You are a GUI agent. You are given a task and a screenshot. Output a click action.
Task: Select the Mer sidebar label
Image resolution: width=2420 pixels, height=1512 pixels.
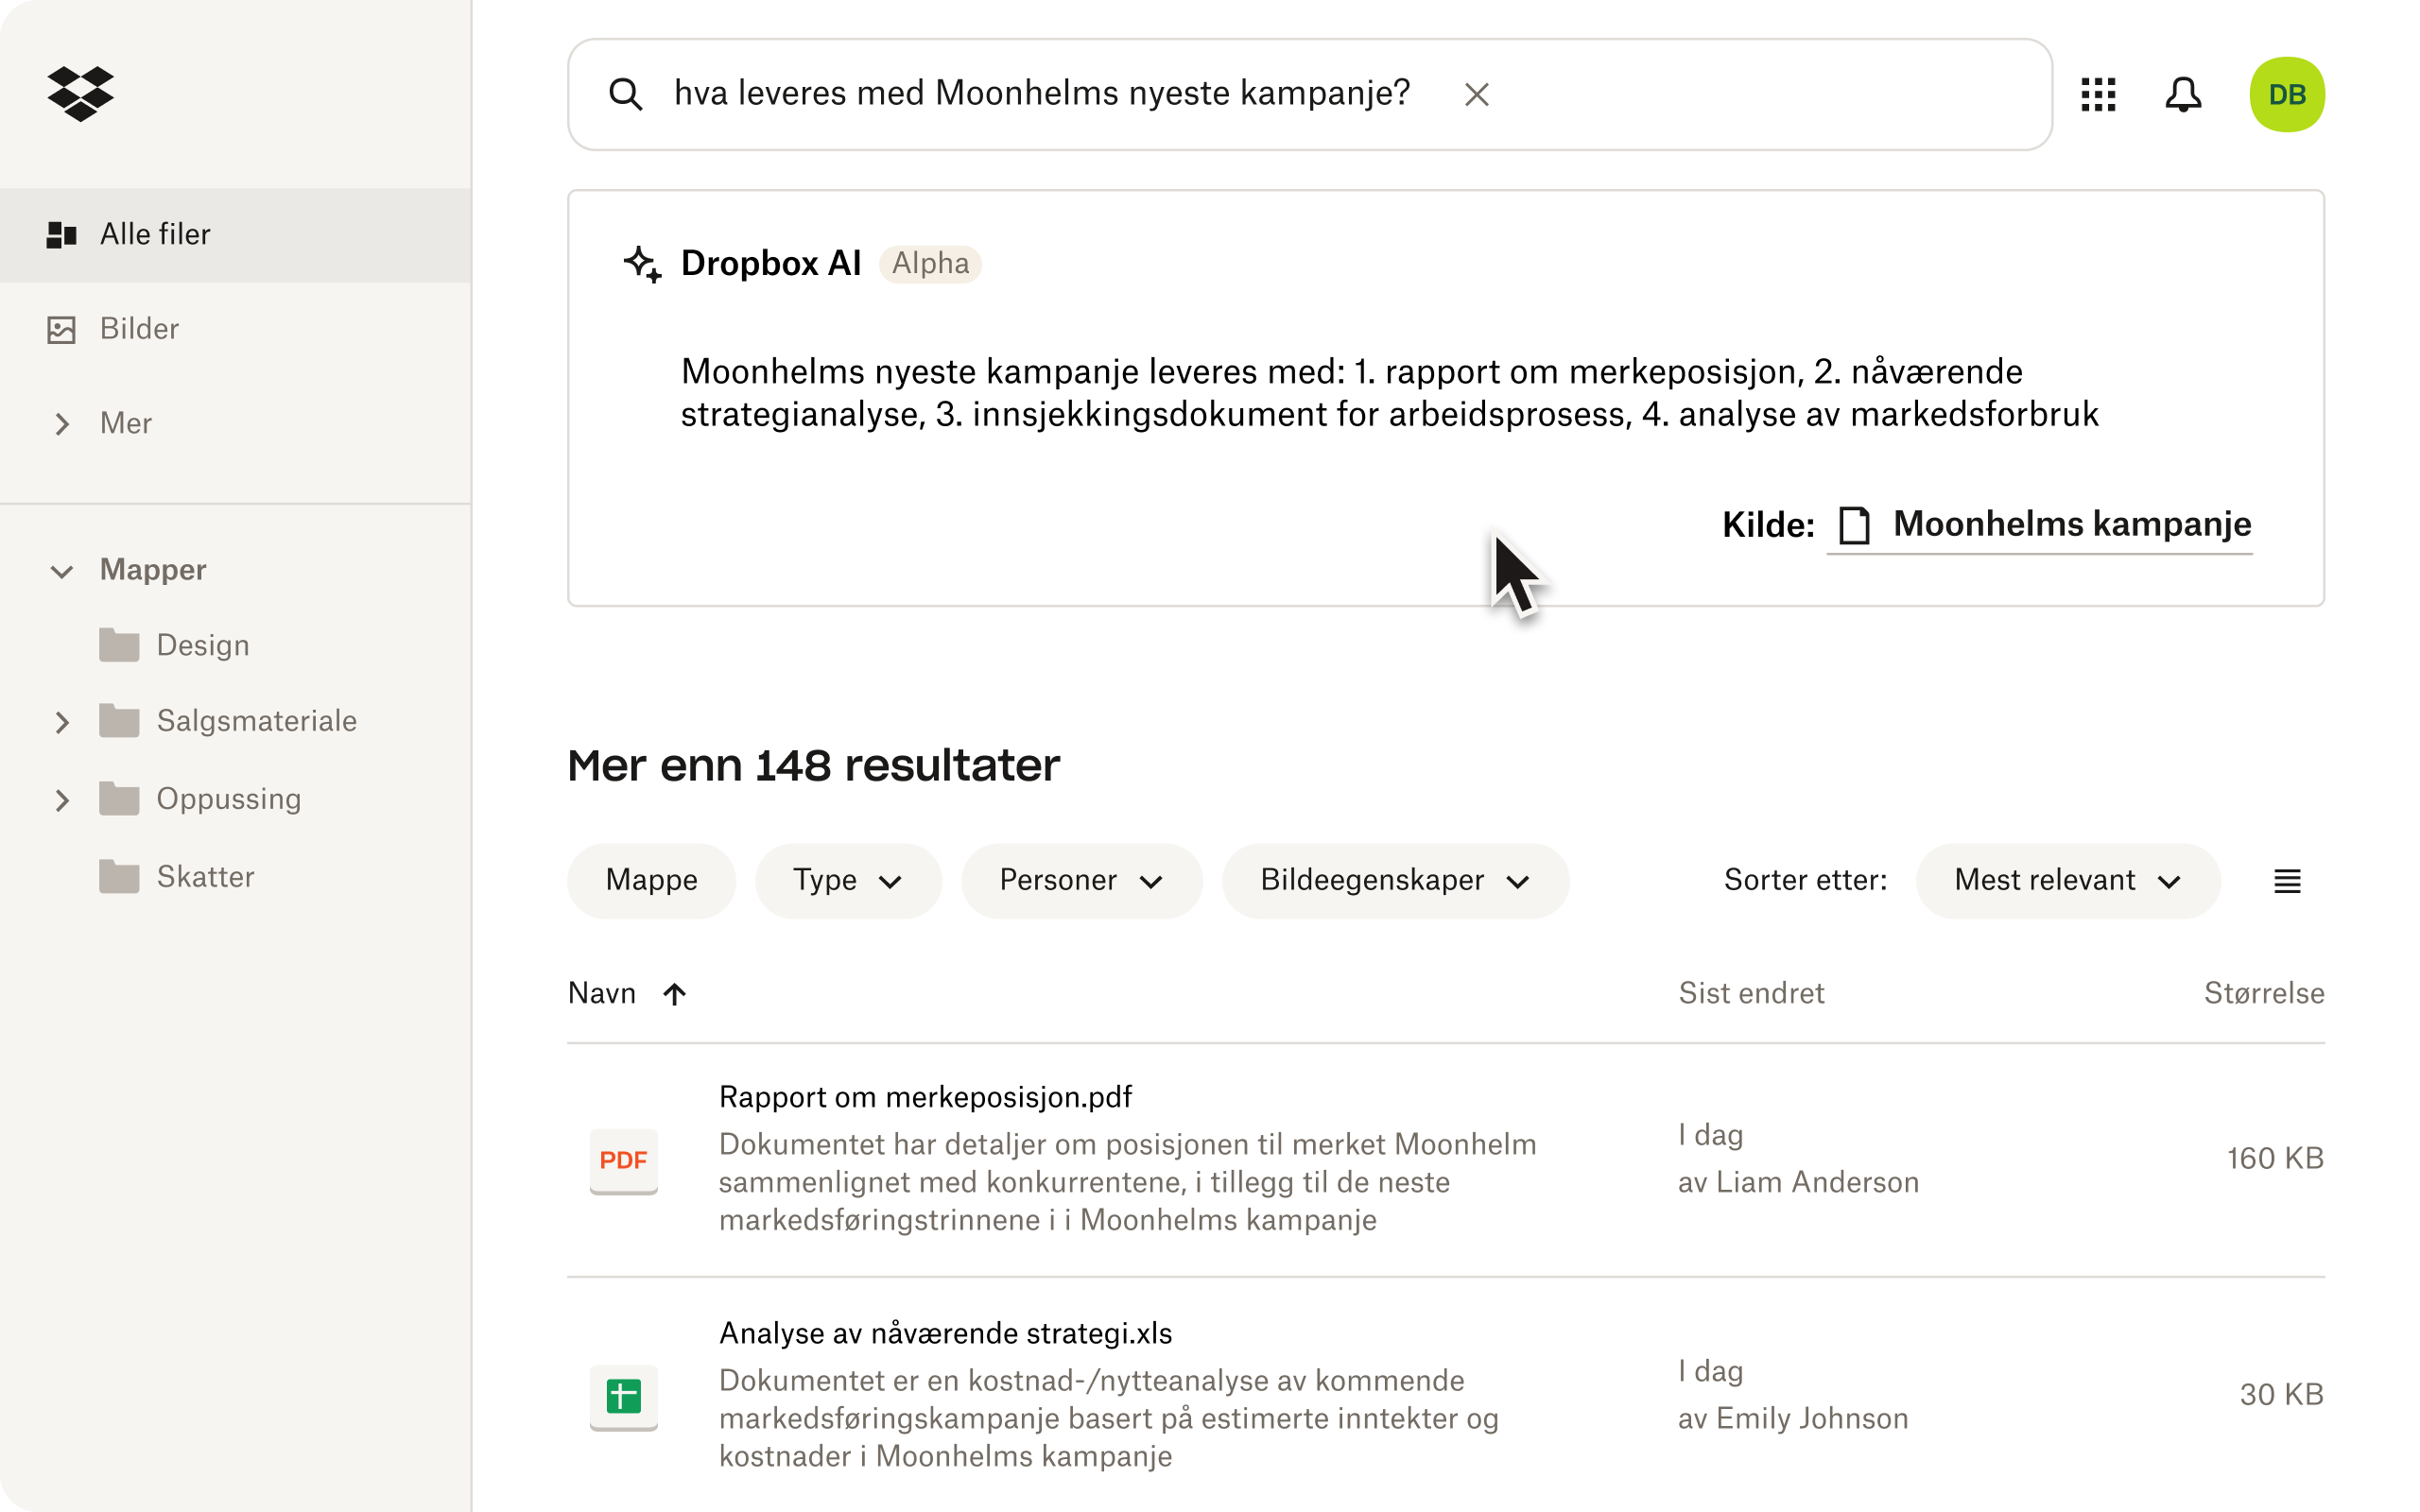point(126,423)
